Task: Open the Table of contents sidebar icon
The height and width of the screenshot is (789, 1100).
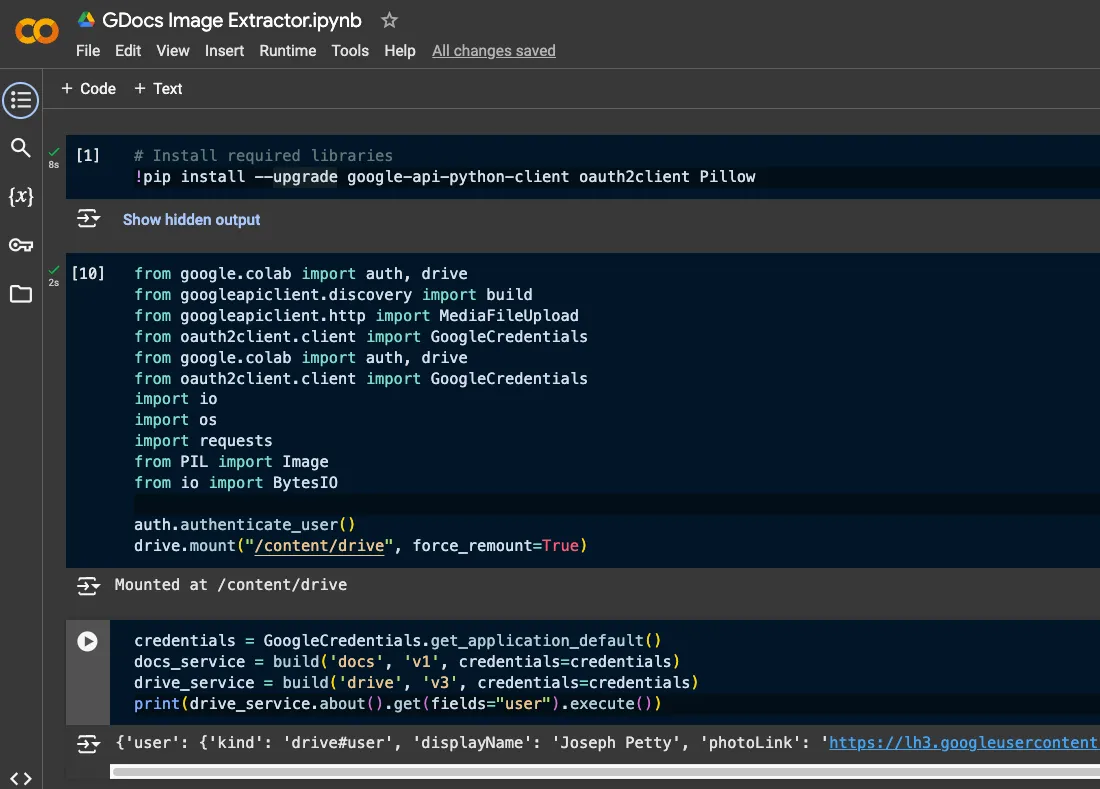Action: [x=20, y=100]
